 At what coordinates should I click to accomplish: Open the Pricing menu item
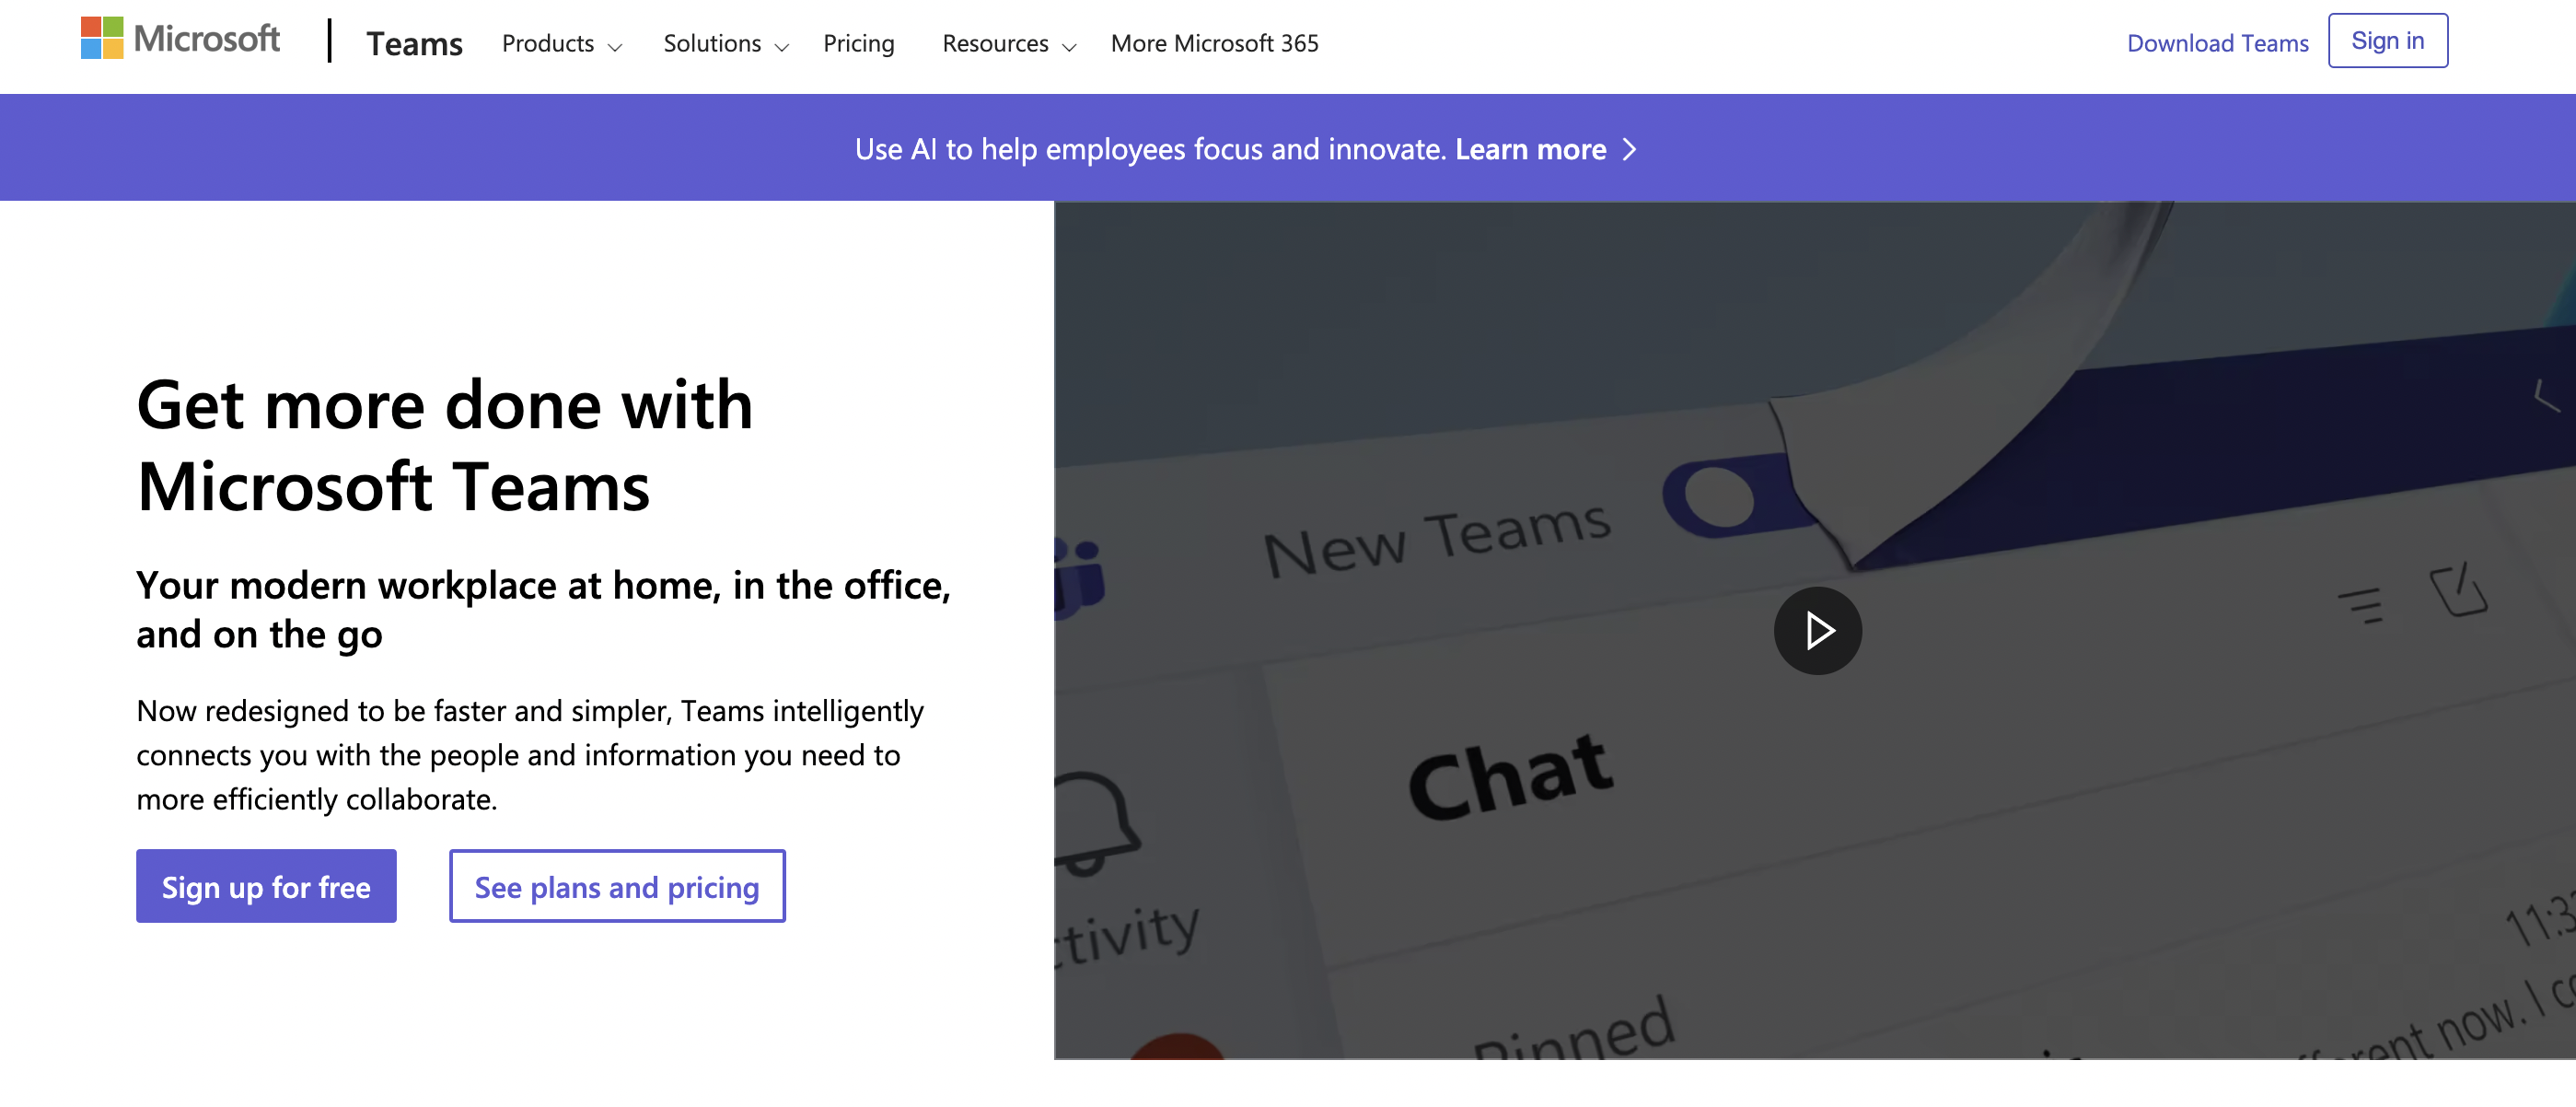858,43
